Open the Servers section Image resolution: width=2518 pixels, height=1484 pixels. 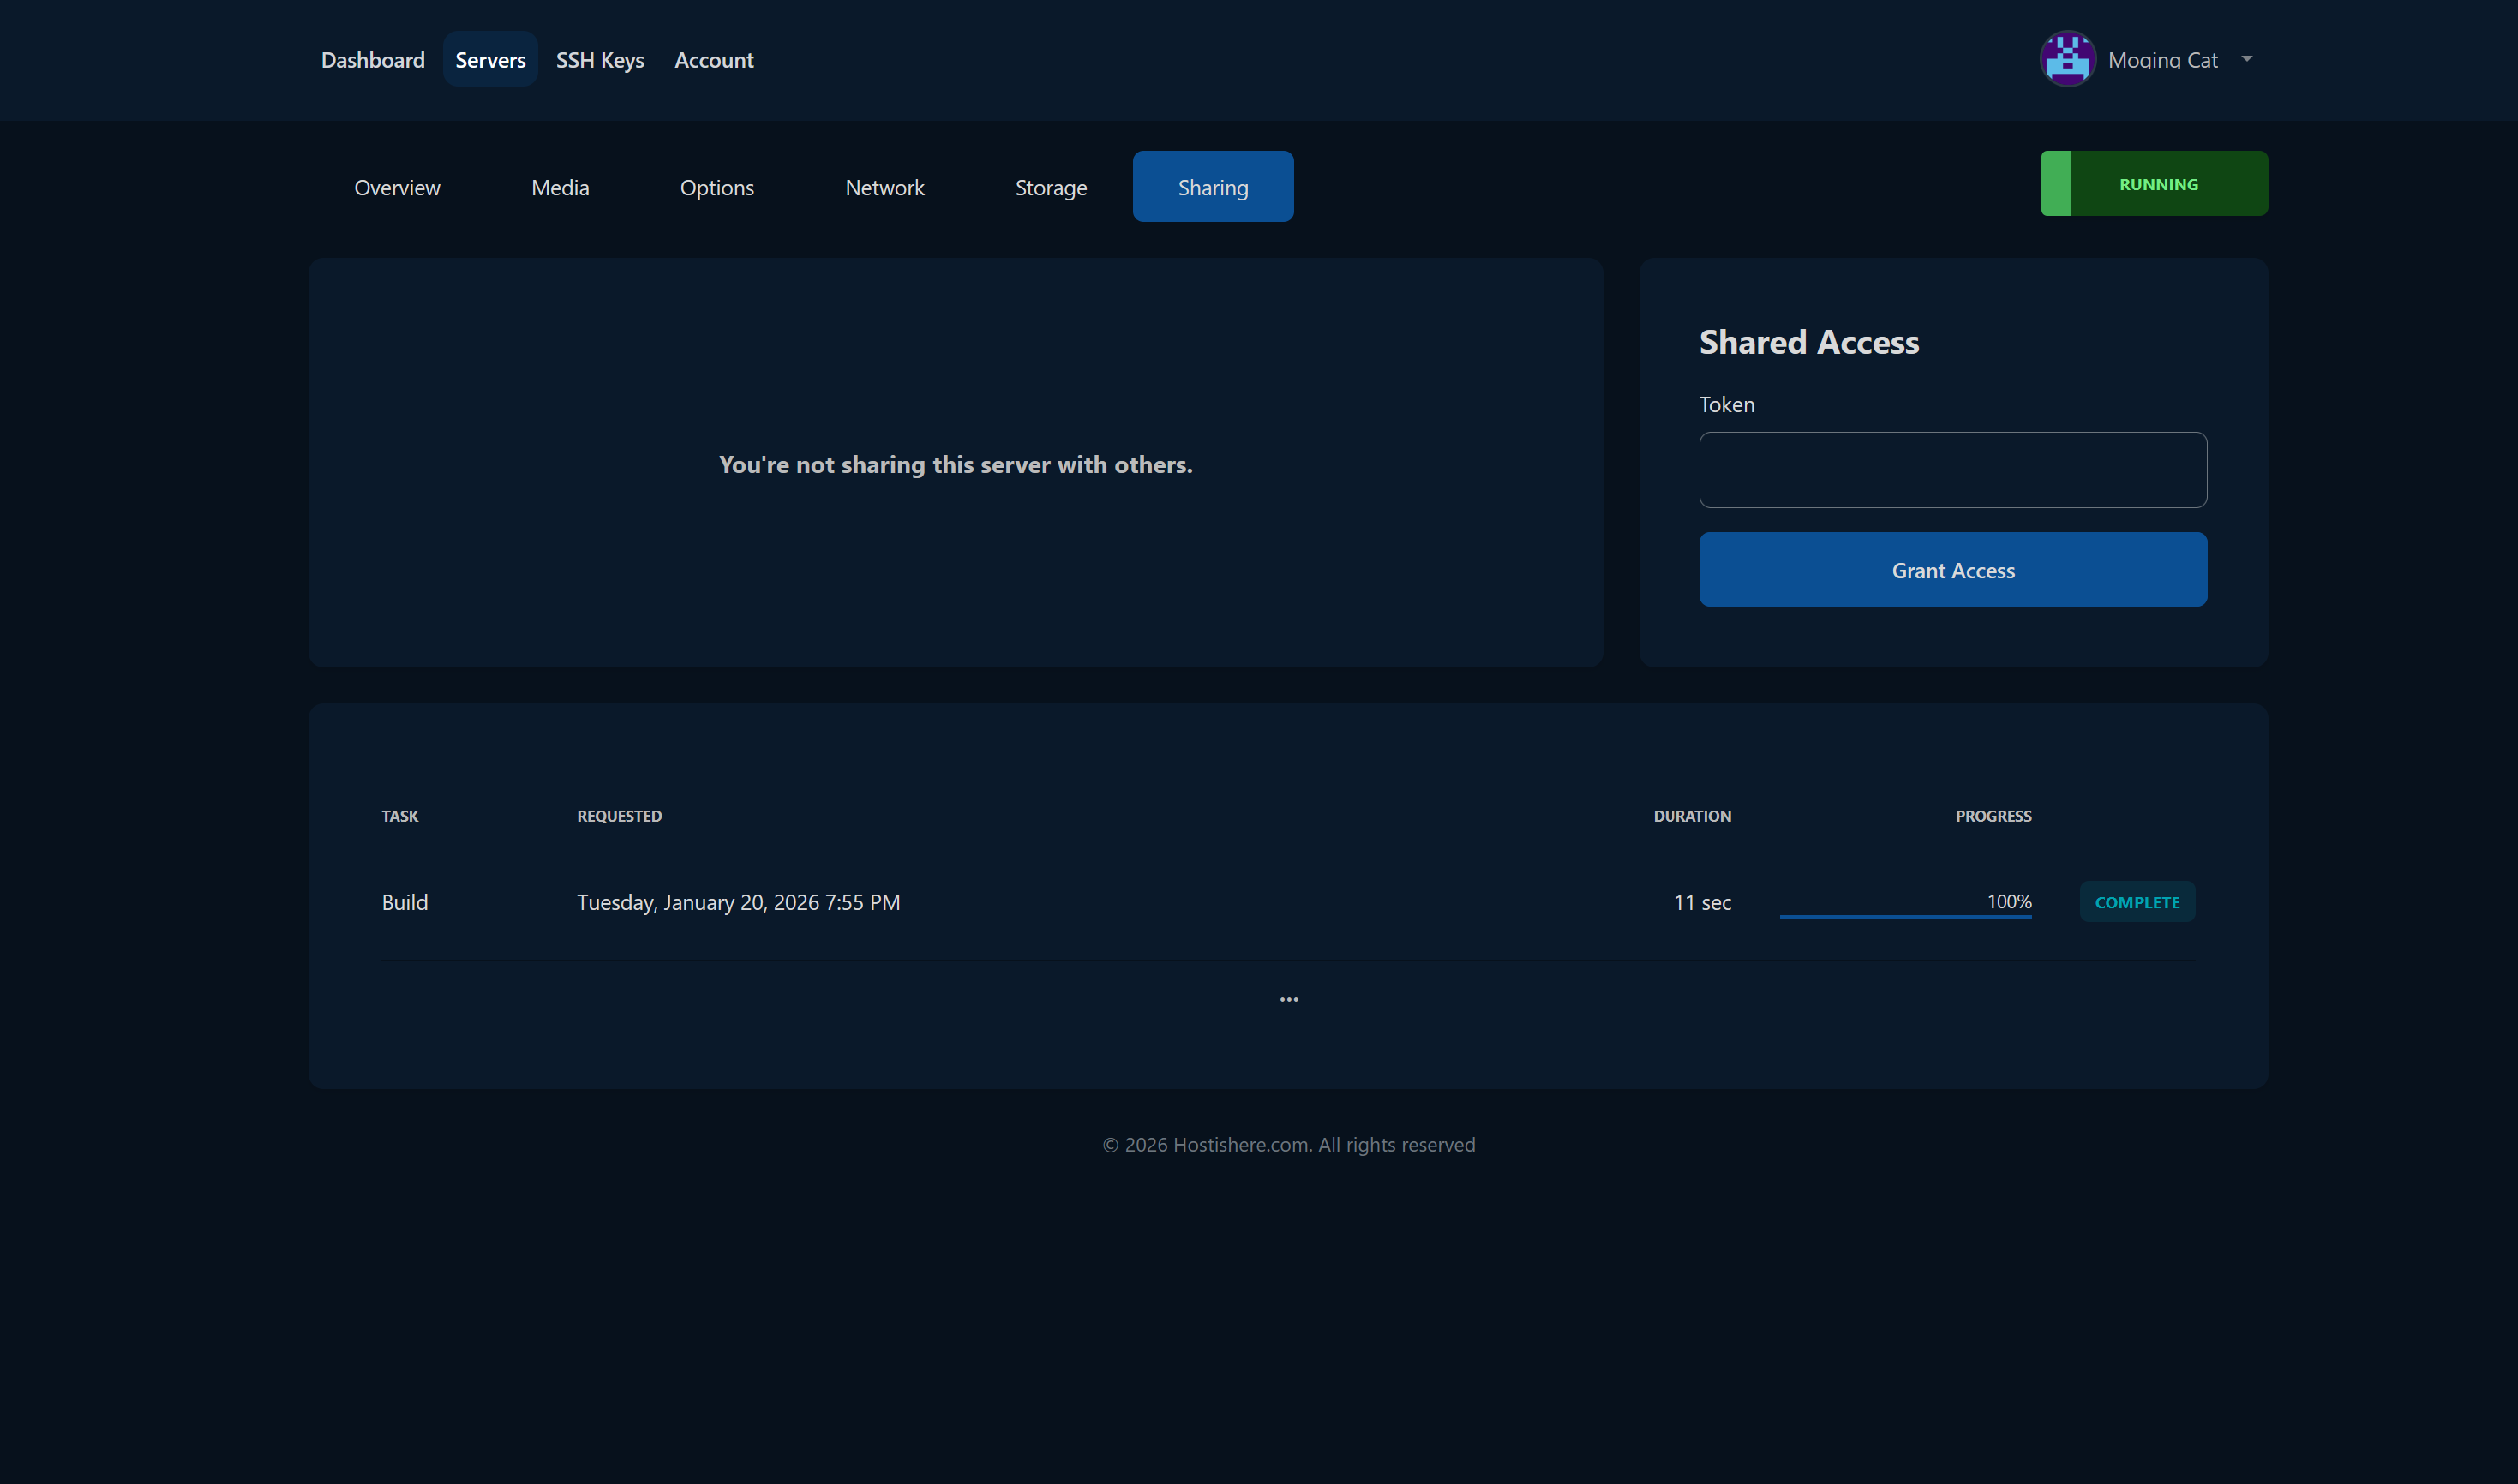coord(490,60)
